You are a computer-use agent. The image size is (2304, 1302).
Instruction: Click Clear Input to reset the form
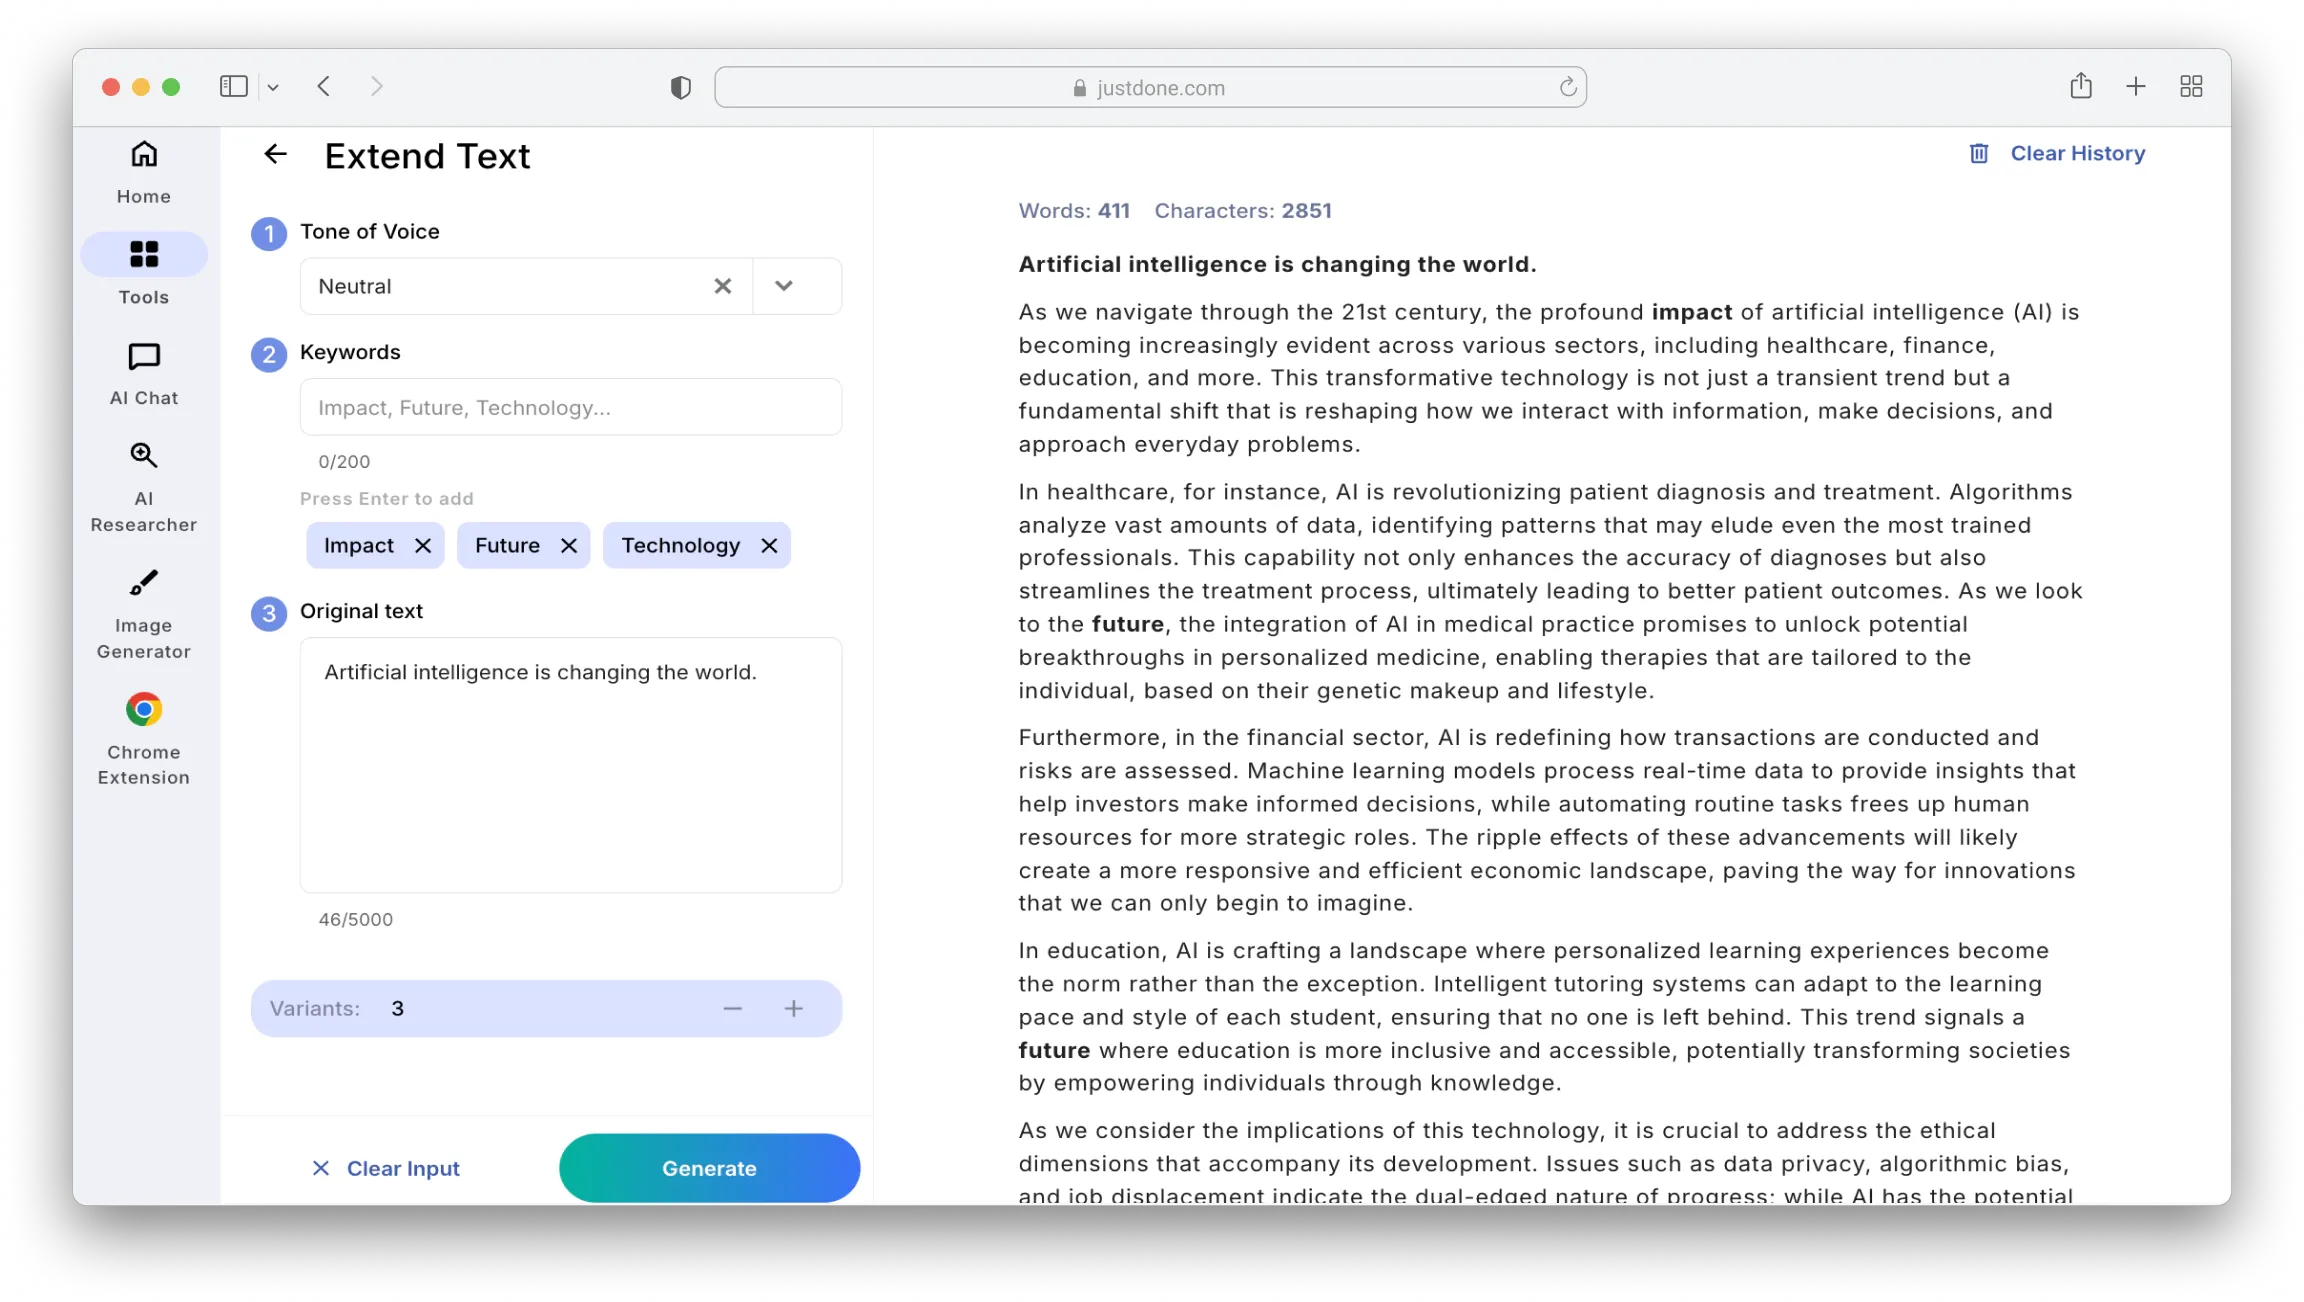point(386,1167)
